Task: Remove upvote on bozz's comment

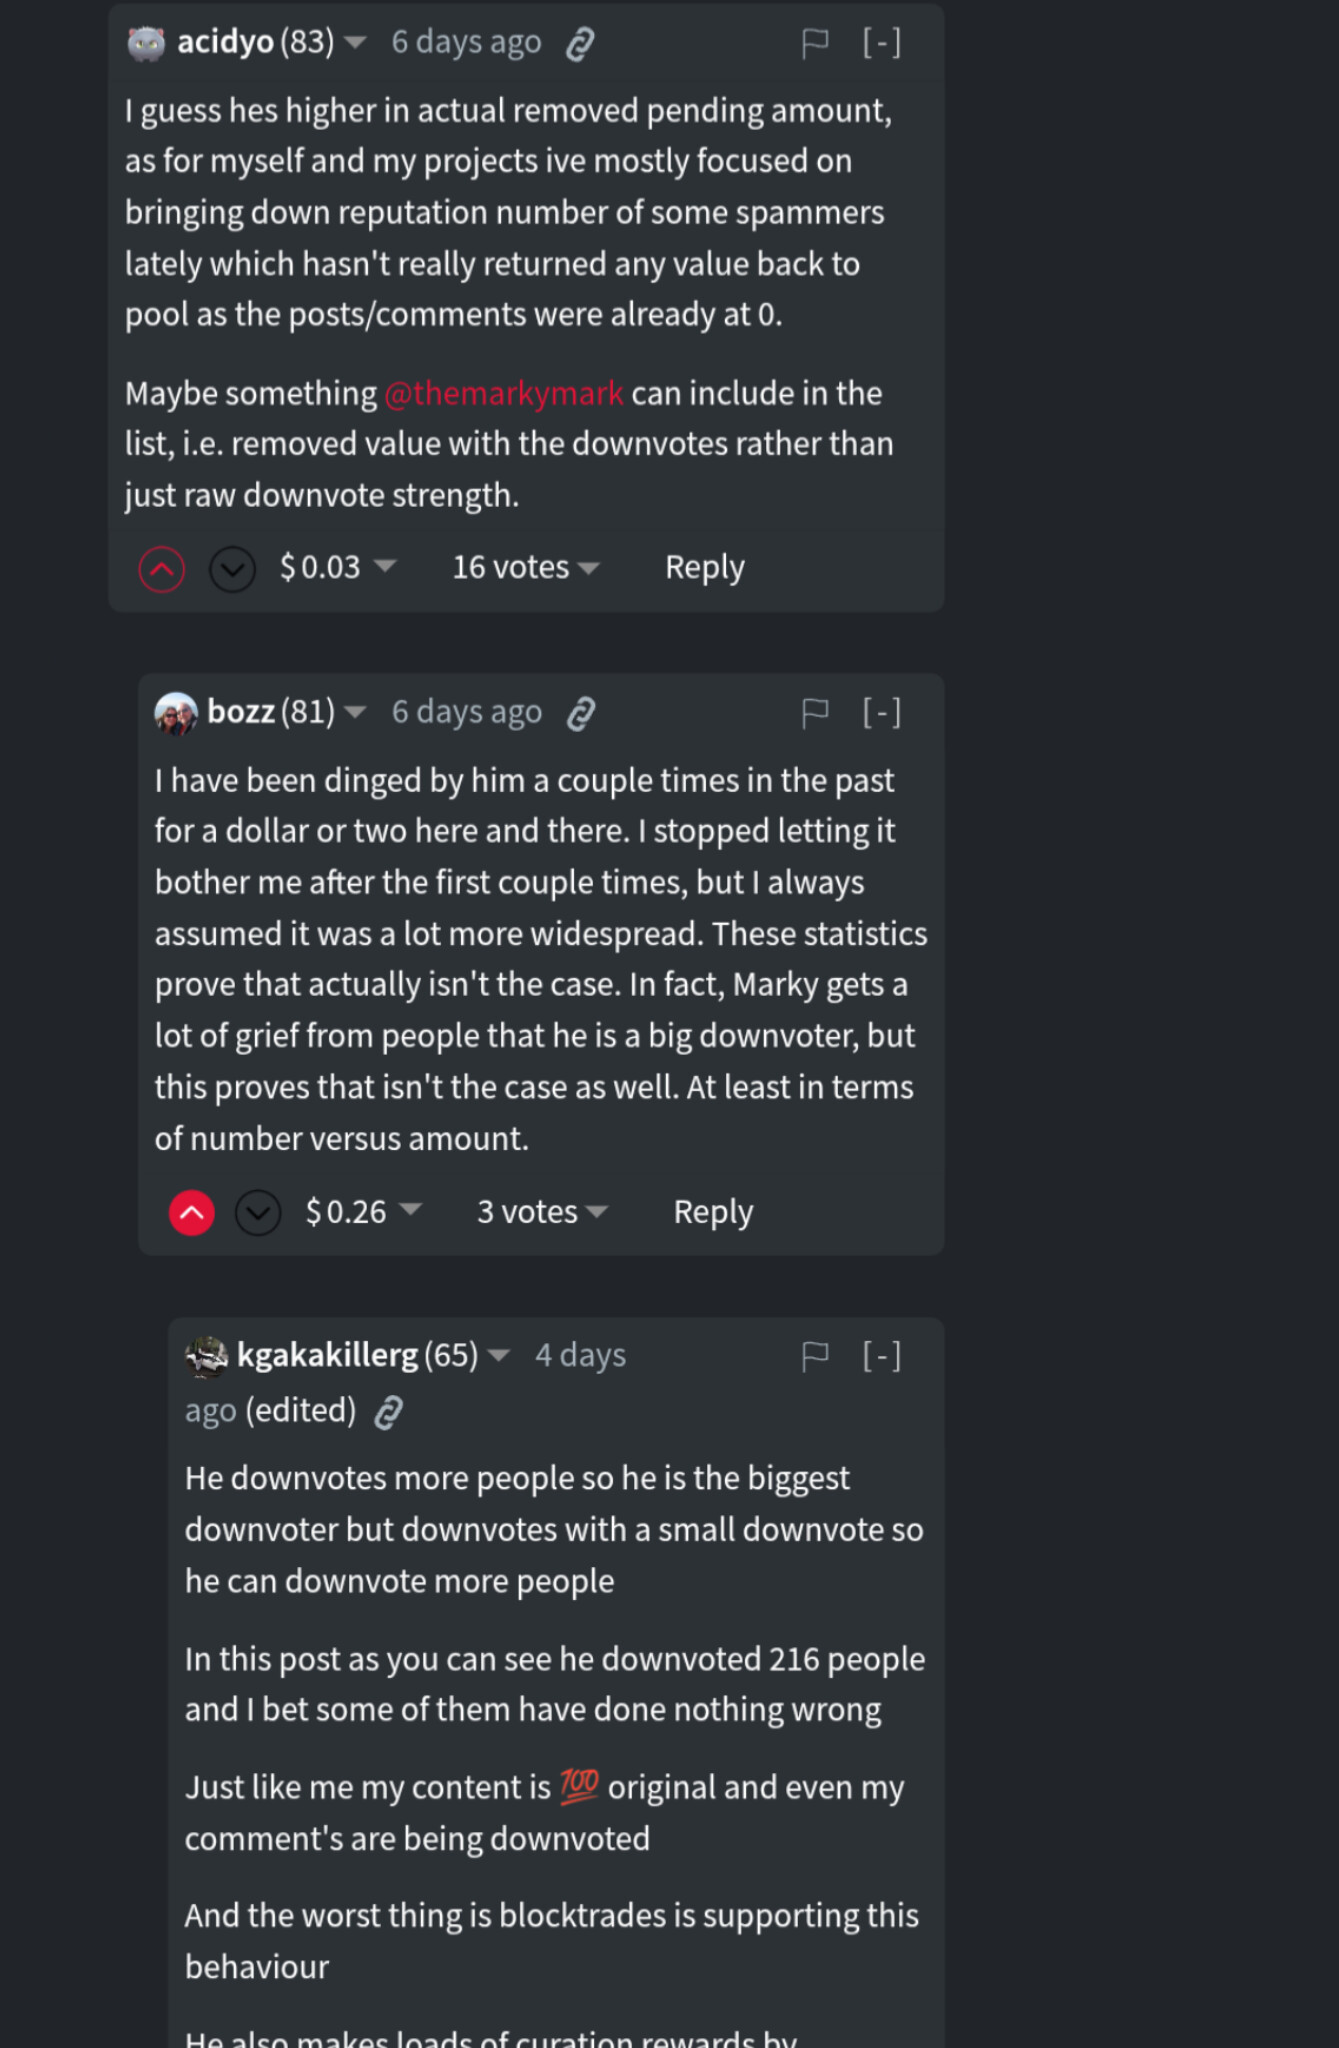Action: click(x=192, y=1213)
